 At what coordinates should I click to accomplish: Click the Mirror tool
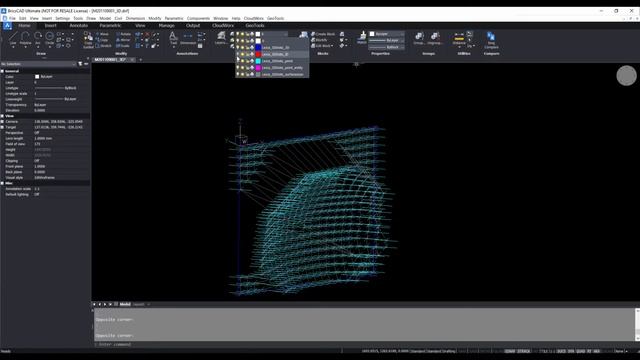click(x=123, y=40)
